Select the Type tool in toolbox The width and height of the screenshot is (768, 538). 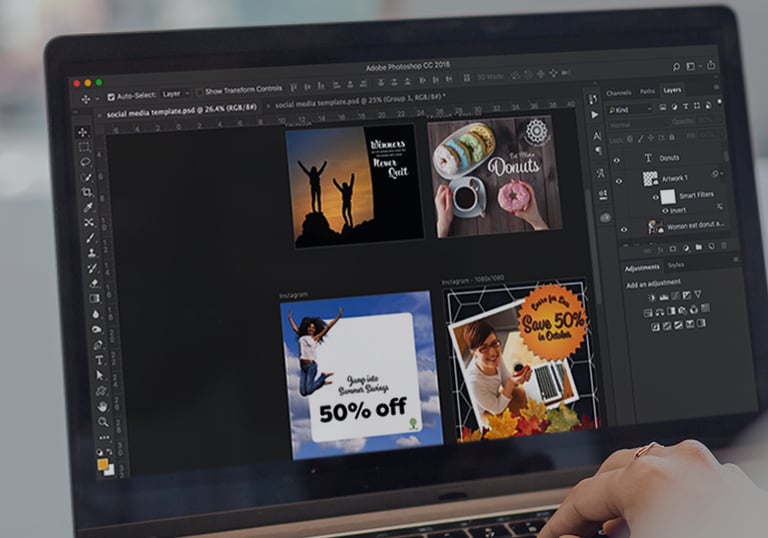point(99,360)
